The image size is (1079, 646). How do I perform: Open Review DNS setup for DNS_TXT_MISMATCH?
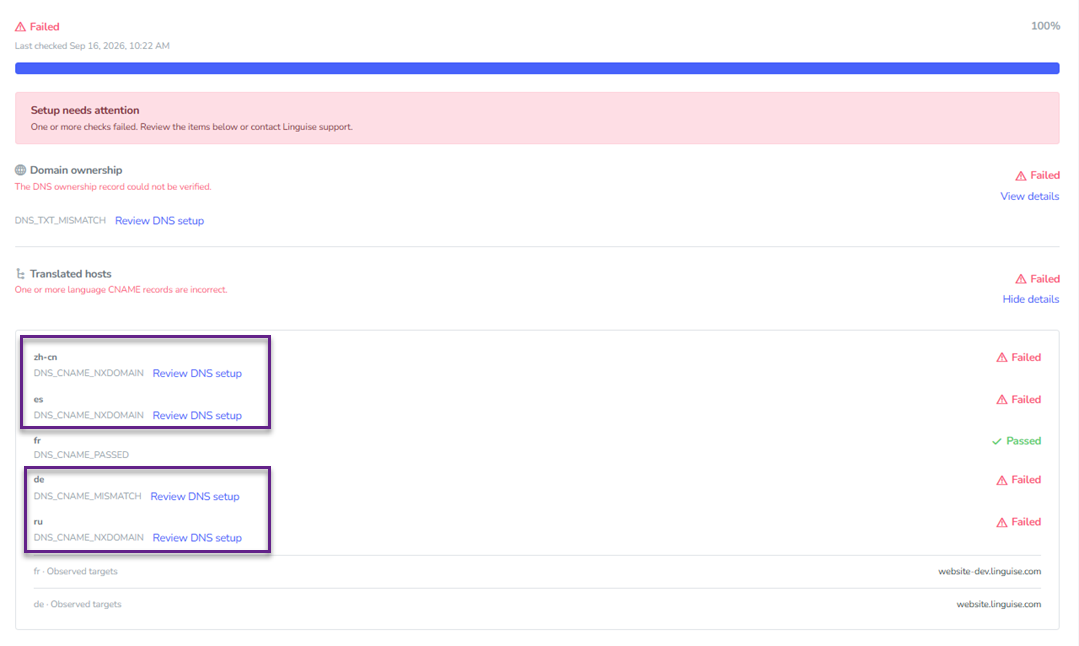click(x=160, y=221)
